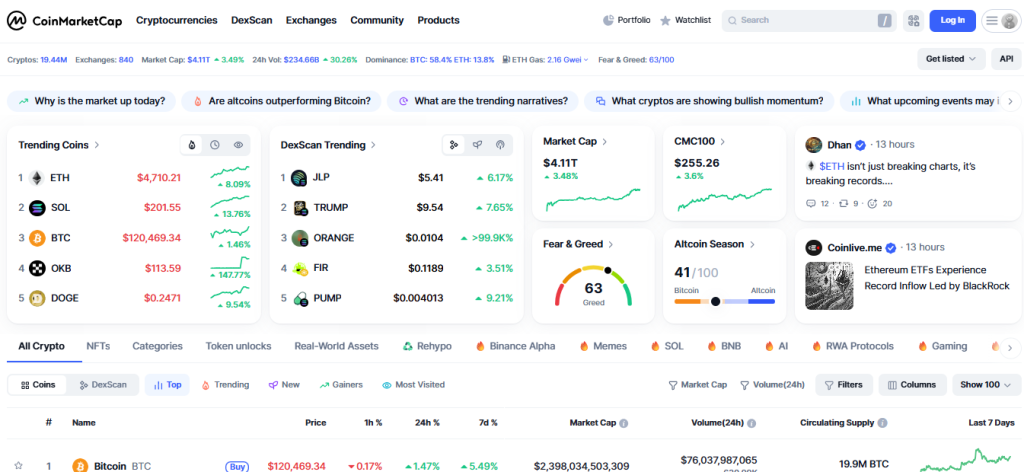Image resolution: width=1024 pixels, height=472 pixels.
Task: Click the API button
Action: pos(1006,59)
